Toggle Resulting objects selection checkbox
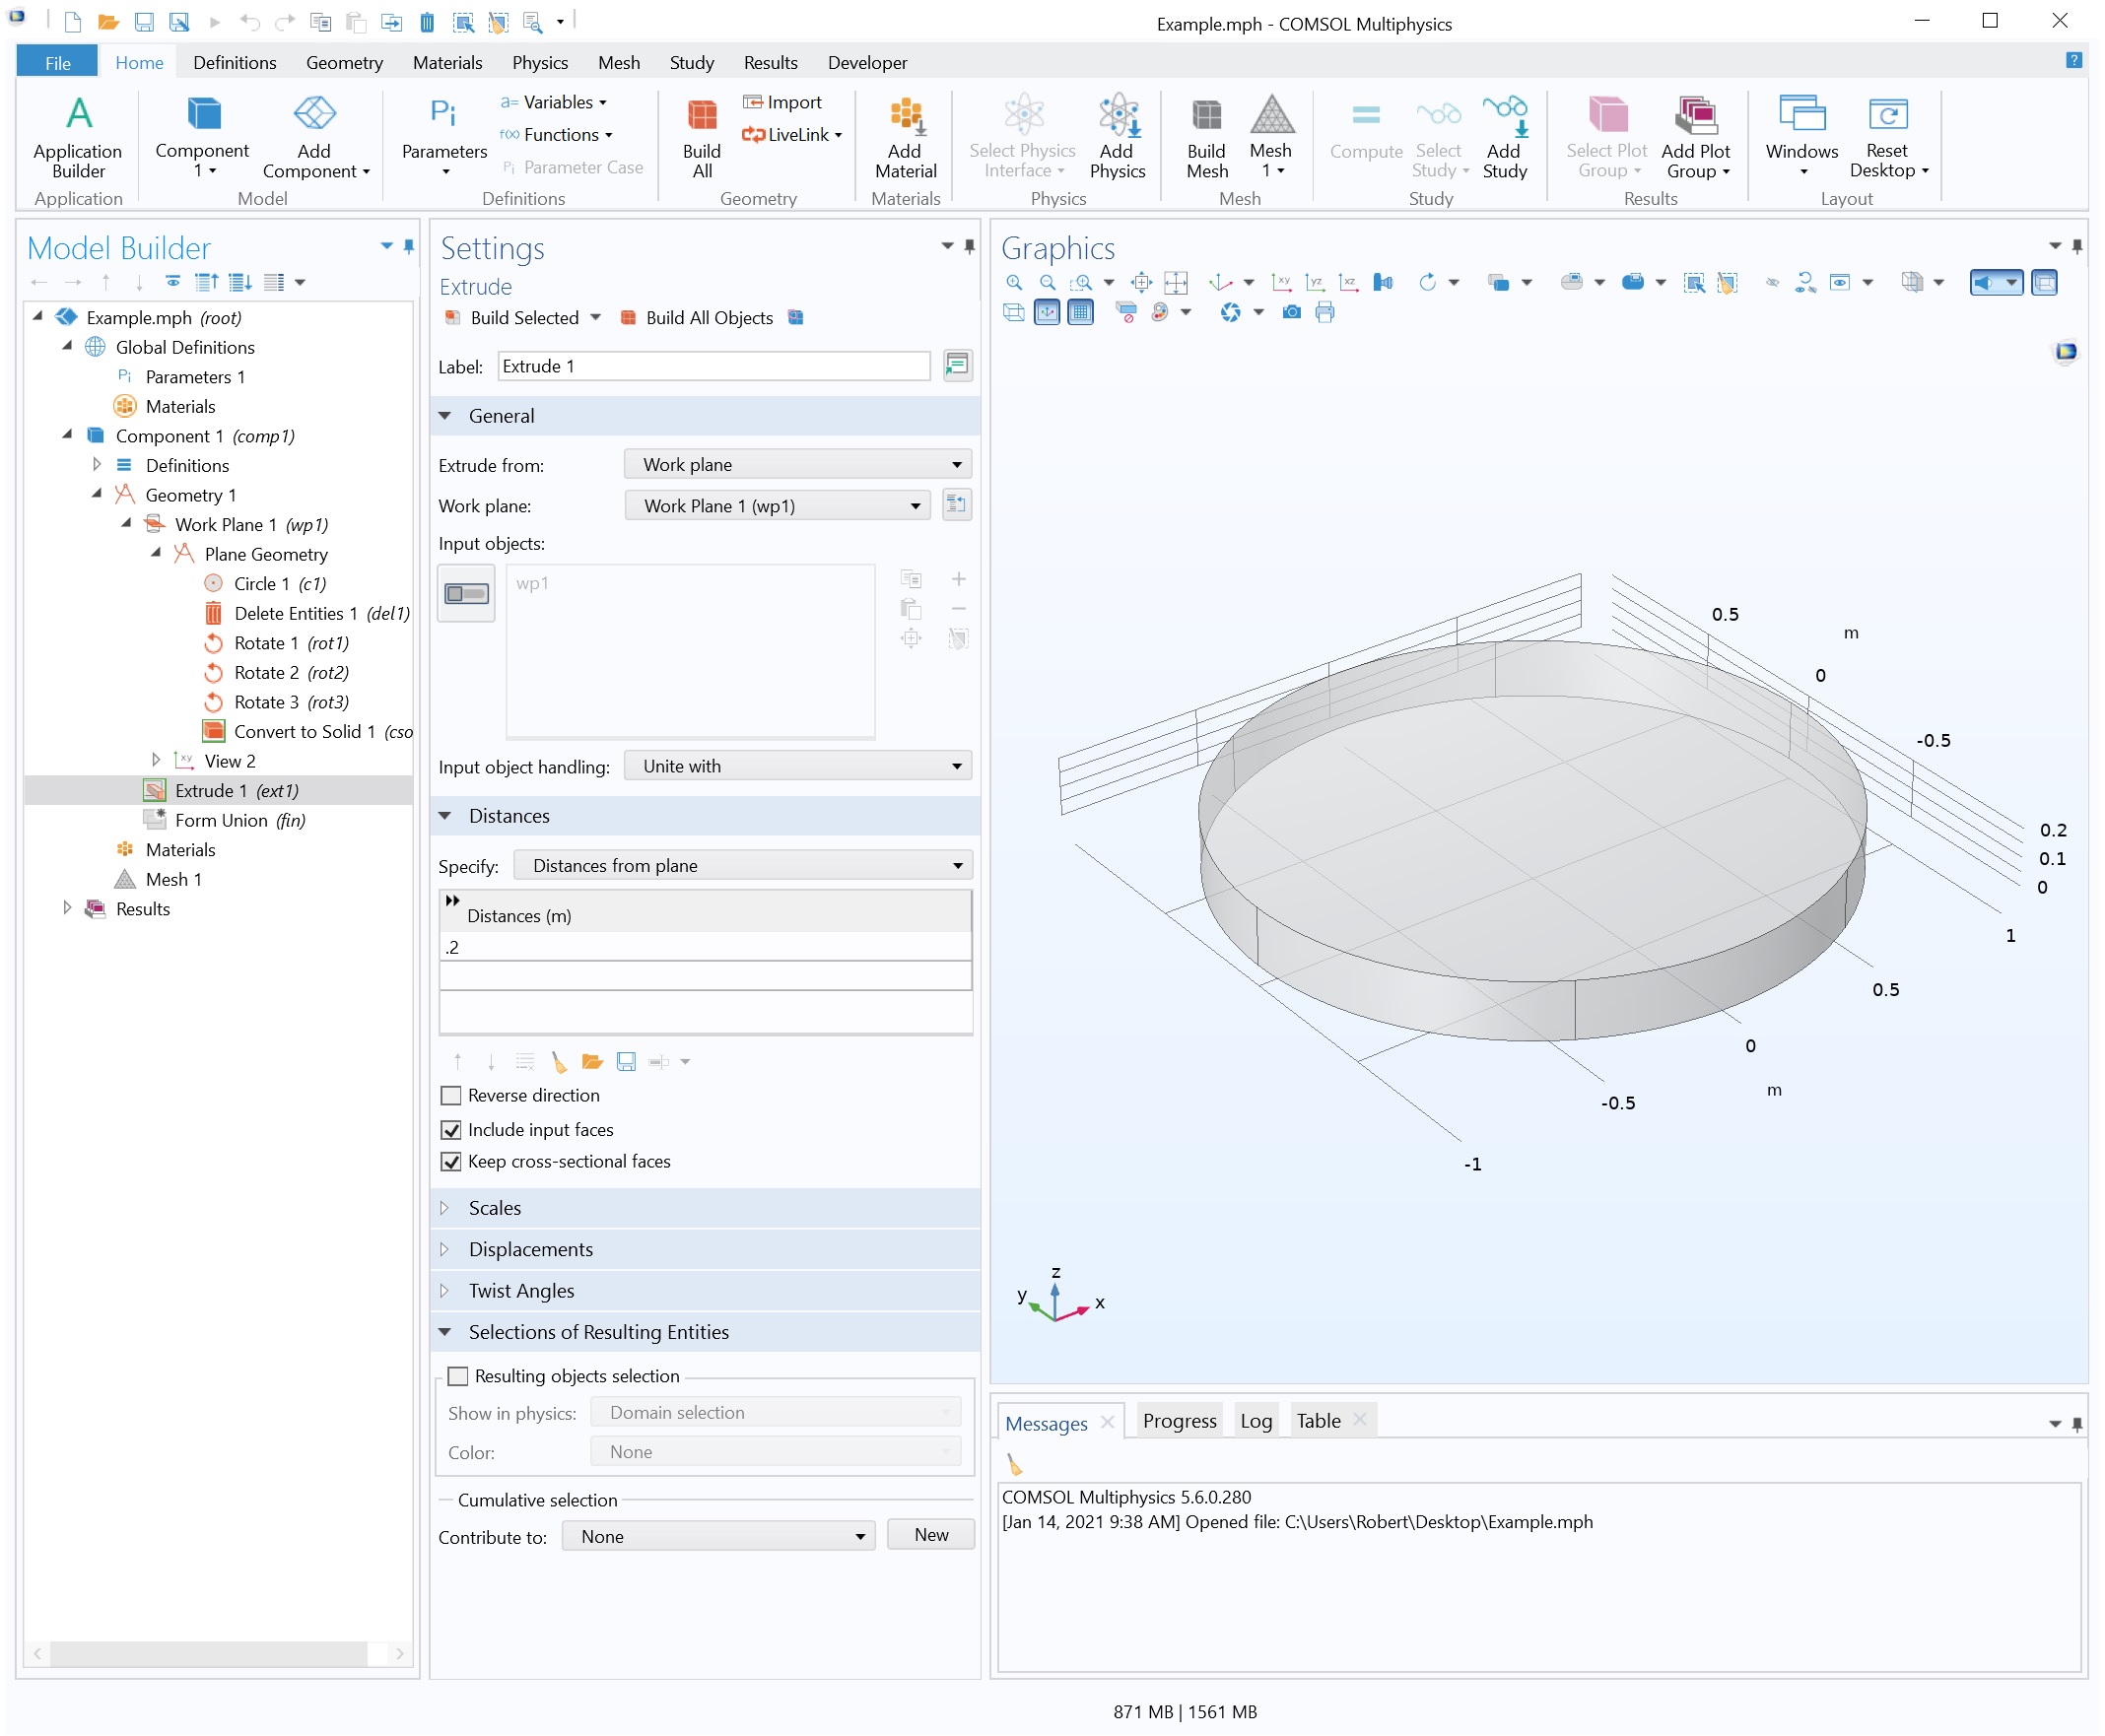 pyautogui.click(x=458, y=1377)
